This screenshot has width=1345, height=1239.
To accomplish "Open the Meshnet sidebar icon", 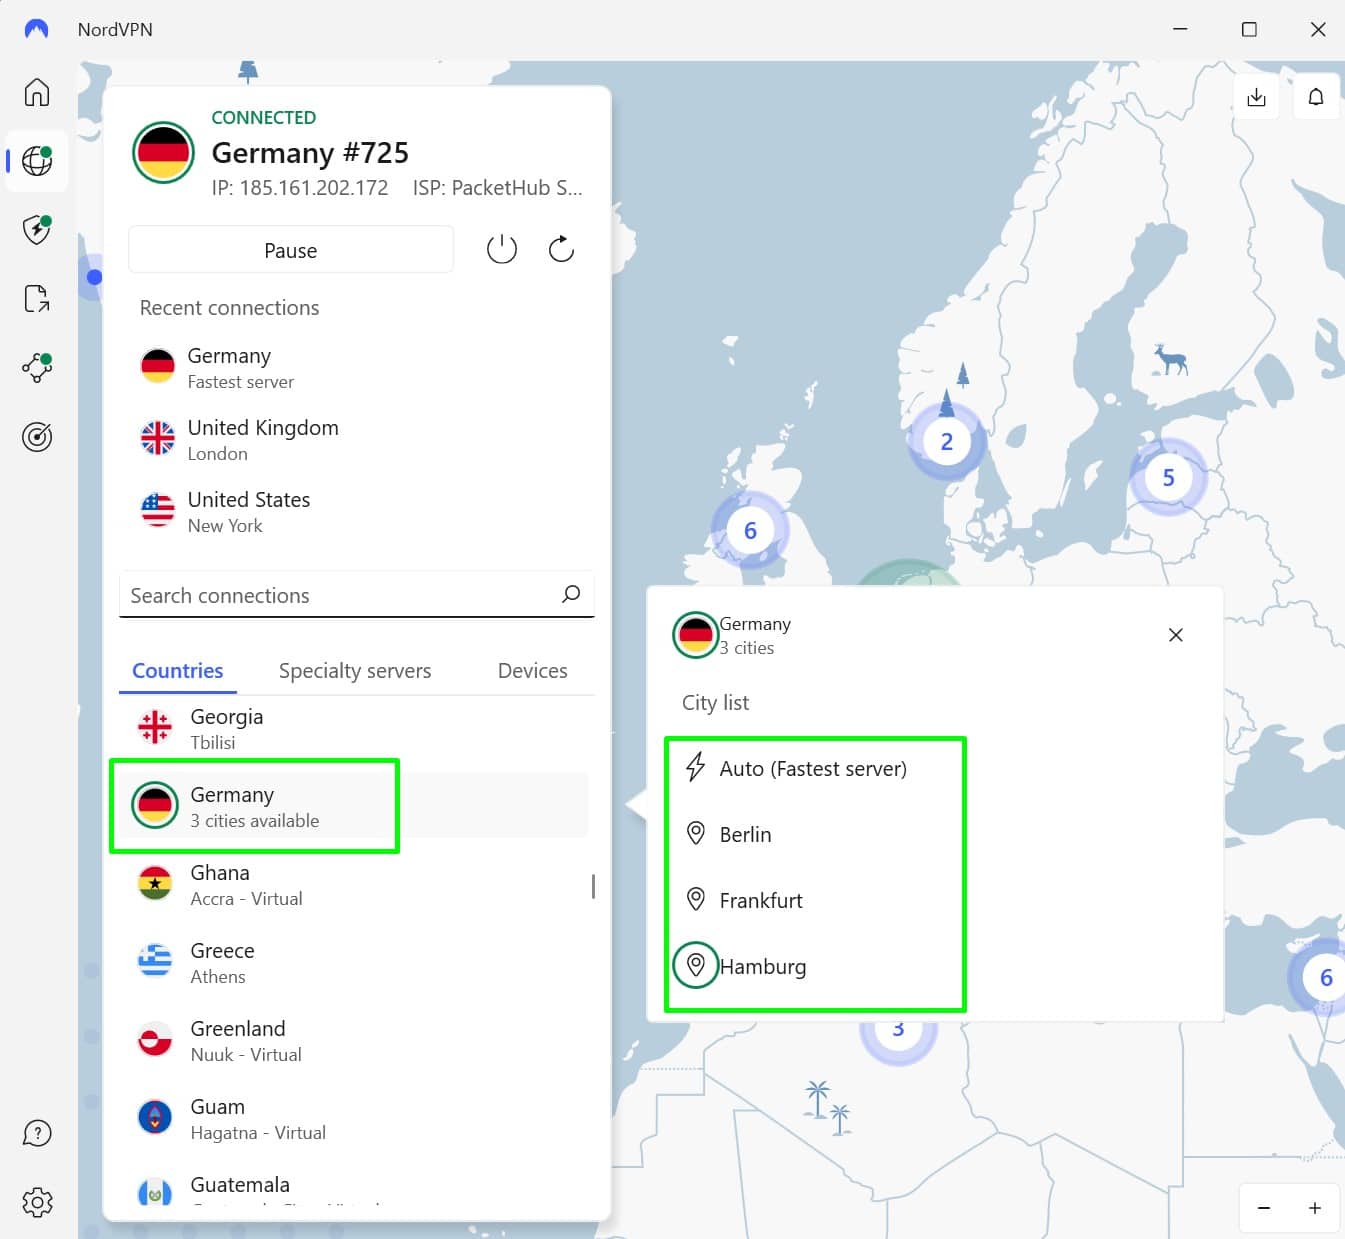I will 37,367.
